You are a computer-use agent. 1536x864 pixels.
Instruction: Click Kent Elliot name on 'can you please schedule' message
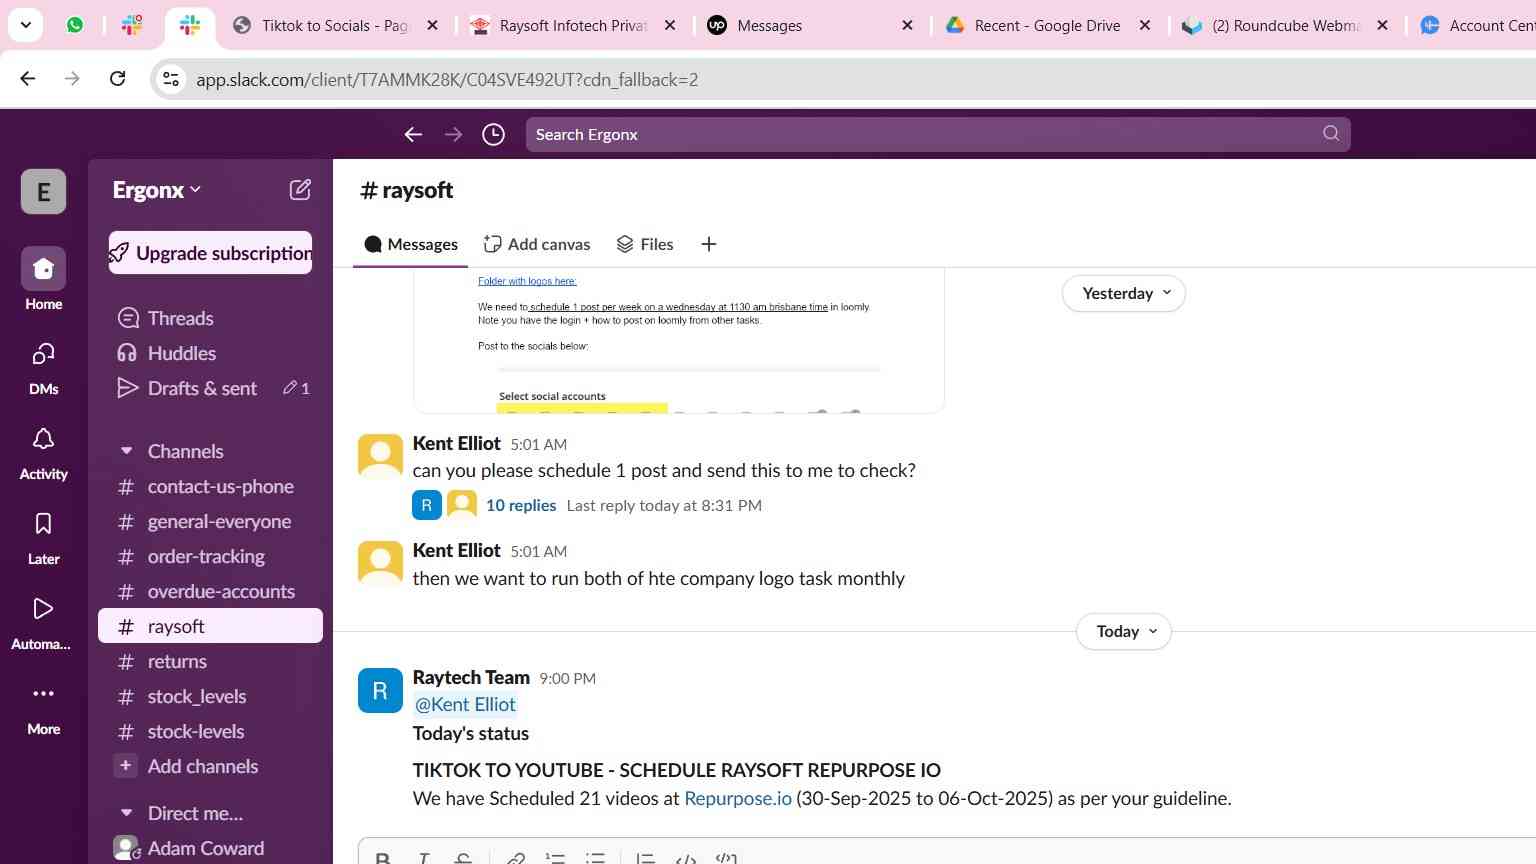pyautogui.click(x=456, y=443)
